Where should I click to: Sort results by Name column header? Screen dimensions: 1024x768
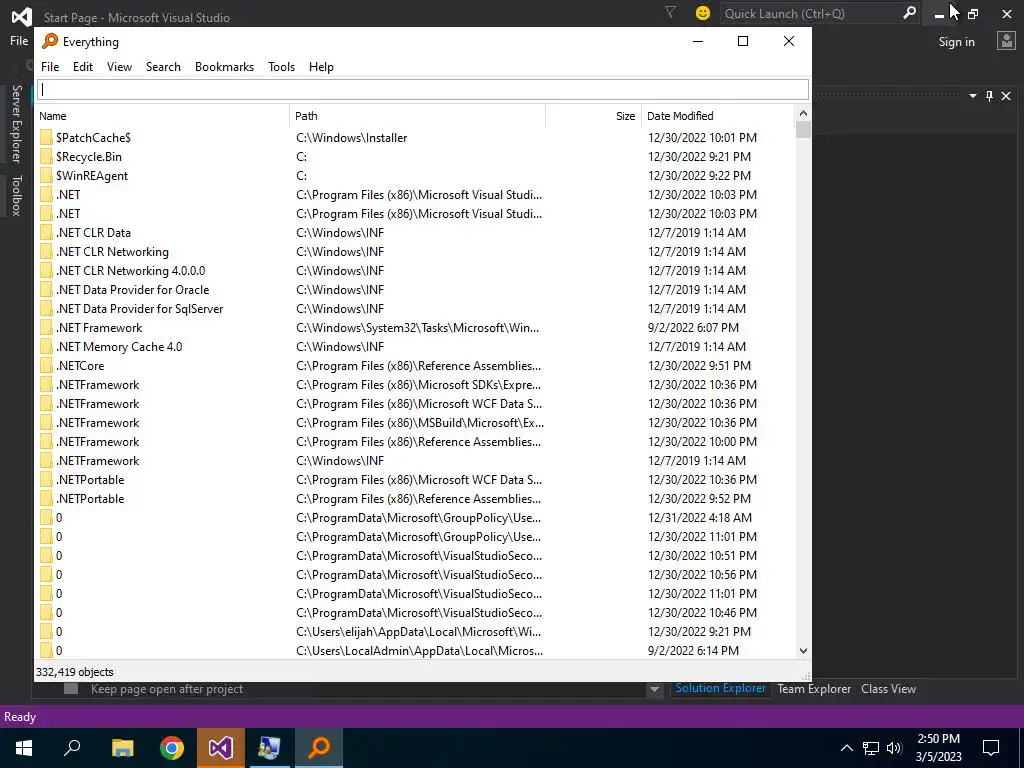(x=161, y=116)
